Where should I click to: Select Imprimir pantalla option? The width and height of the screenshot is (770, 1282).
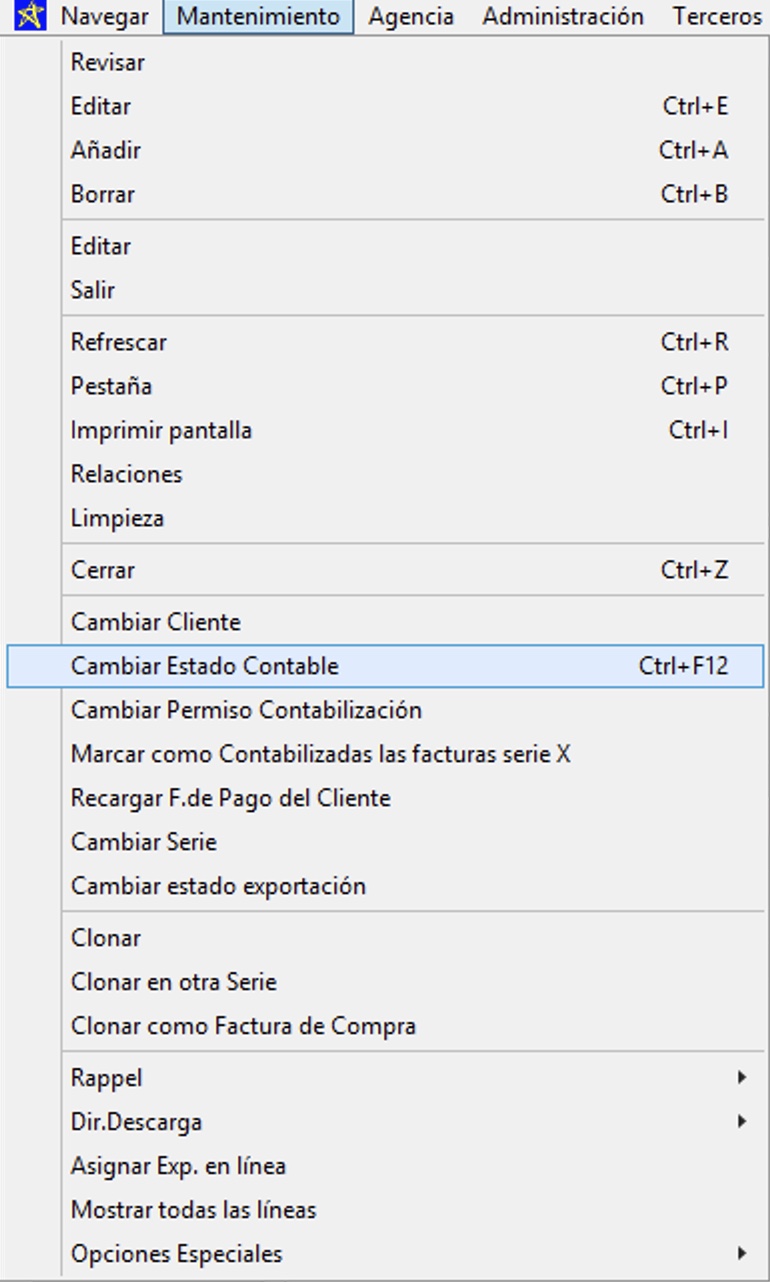[x=161, y=430]
